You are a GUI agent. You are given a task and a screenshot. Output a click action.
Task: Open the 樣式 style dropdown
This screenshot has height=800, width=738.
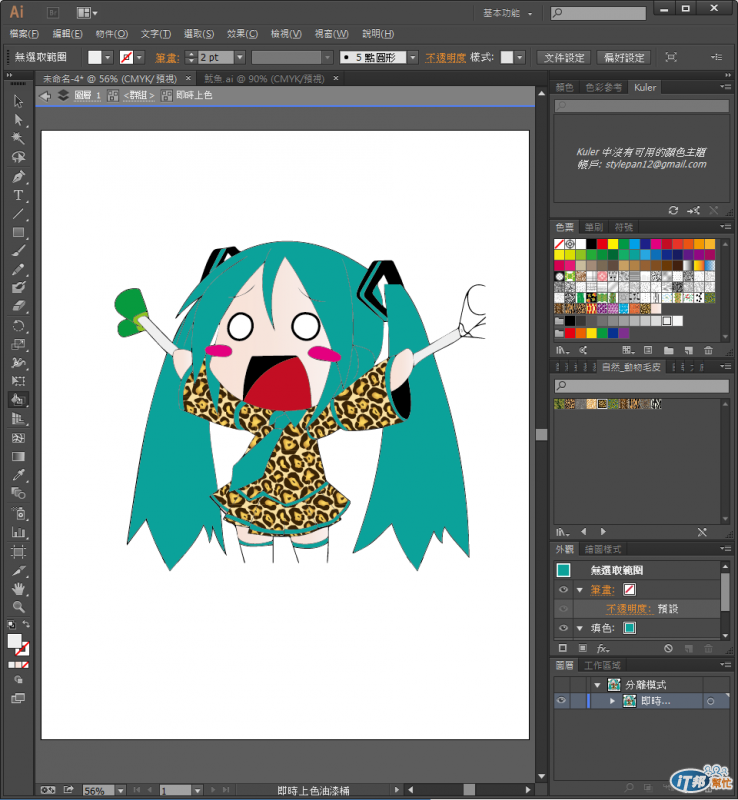click(520, 58)
